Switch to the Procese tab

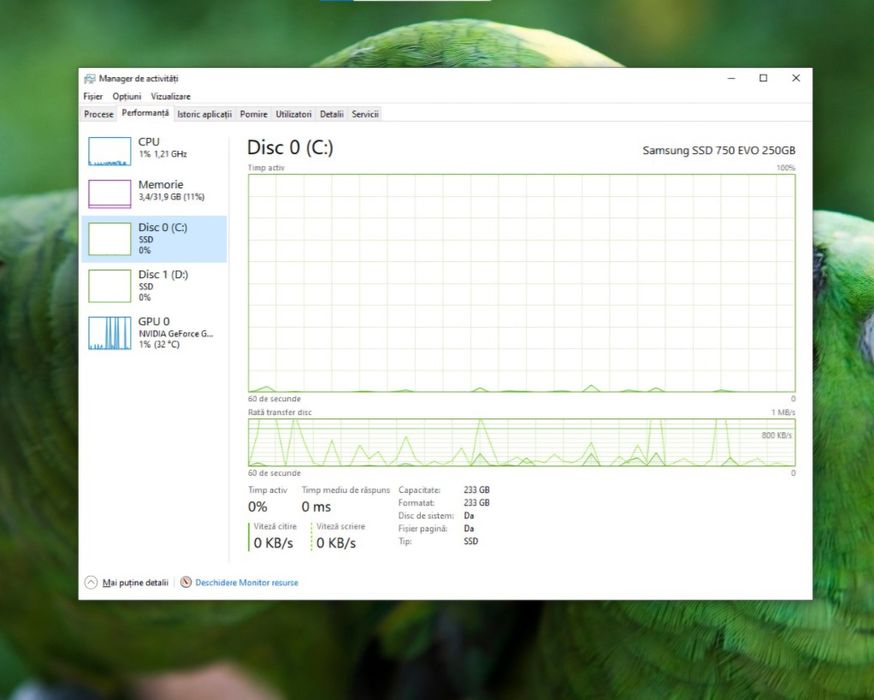pos(99,114)
